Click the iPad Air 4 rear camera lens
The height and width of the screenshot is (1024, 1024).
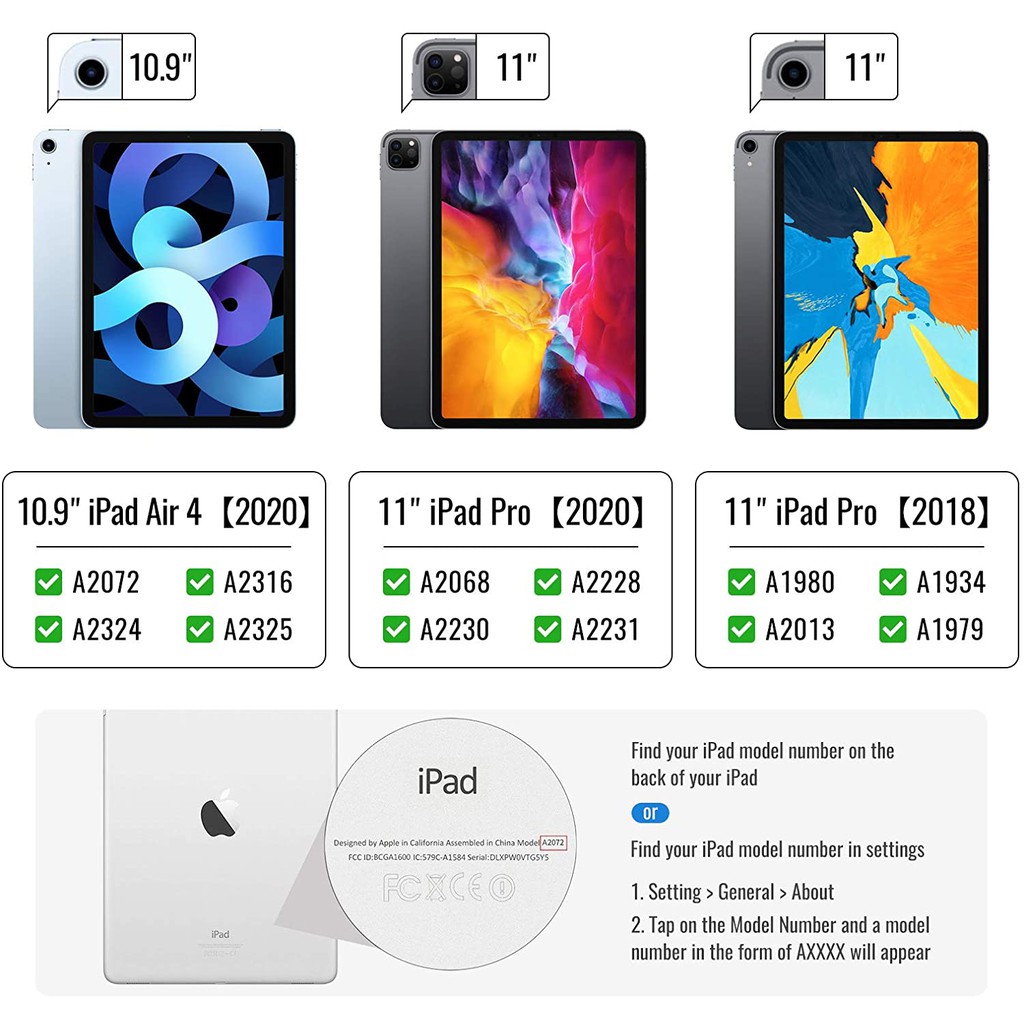tap(48, 145)
